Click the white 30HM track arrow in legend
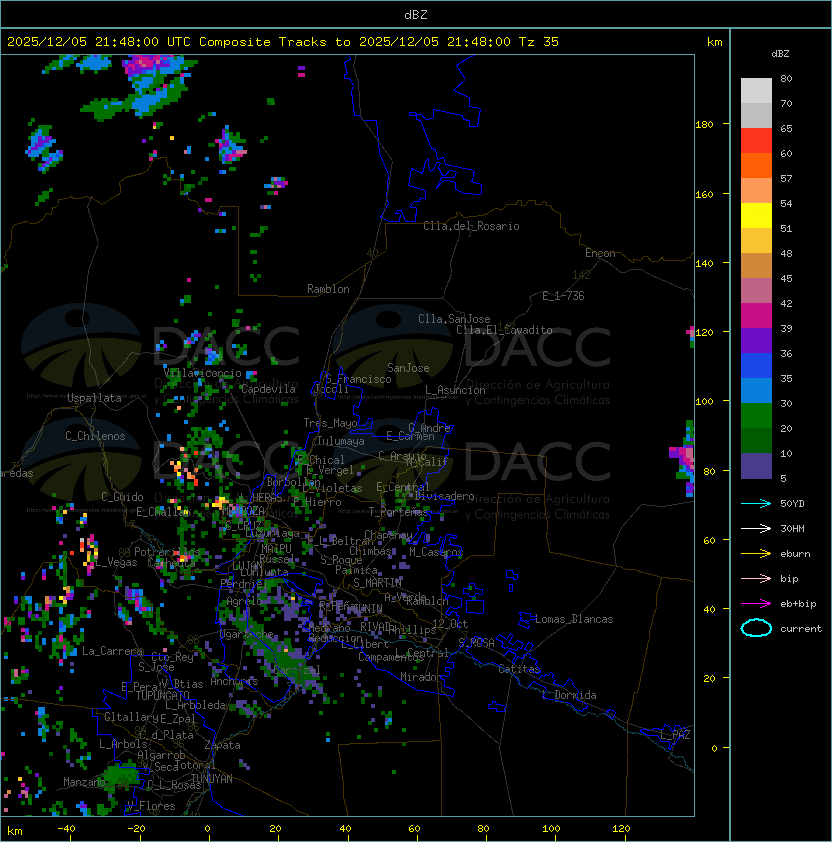Image resolution: width=832 pixels, height=842 pixels. point(756,528)
